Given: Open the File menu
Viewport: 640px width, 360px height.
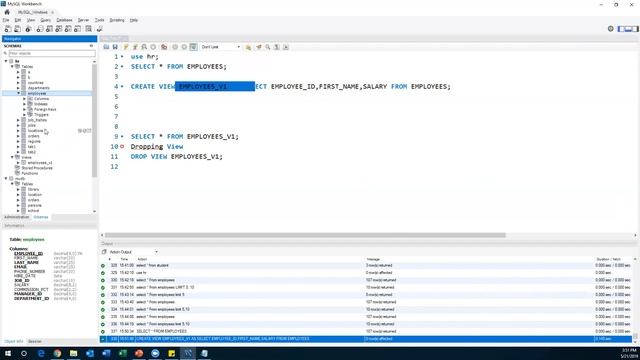Looking at the screenshot, I should 6,20.
